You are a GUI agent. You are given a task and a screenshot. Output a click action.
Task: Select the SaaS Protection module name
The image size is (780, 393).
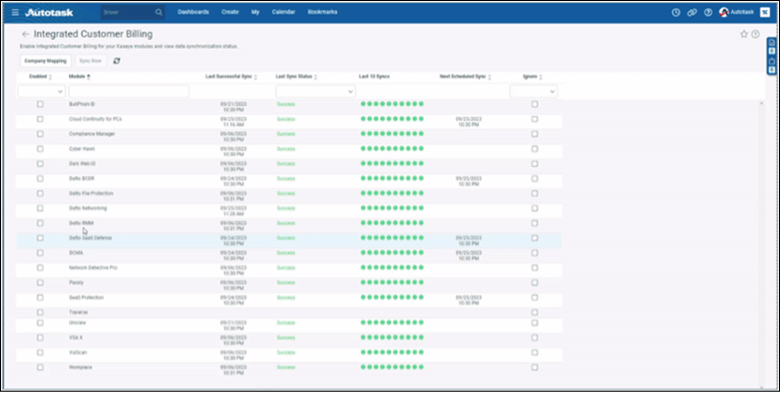click(x=86, y=297)
